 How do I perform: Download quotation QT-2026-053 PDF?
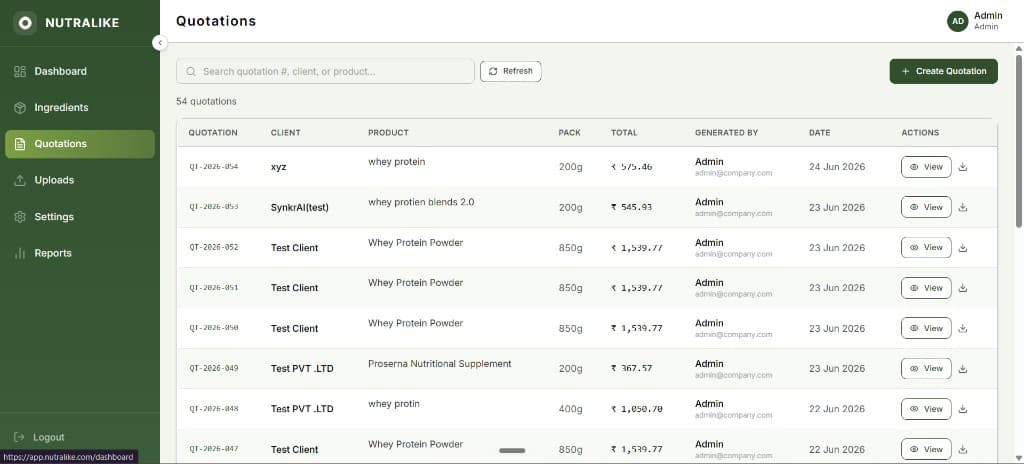pyautogui.click(x=963, y=207)
